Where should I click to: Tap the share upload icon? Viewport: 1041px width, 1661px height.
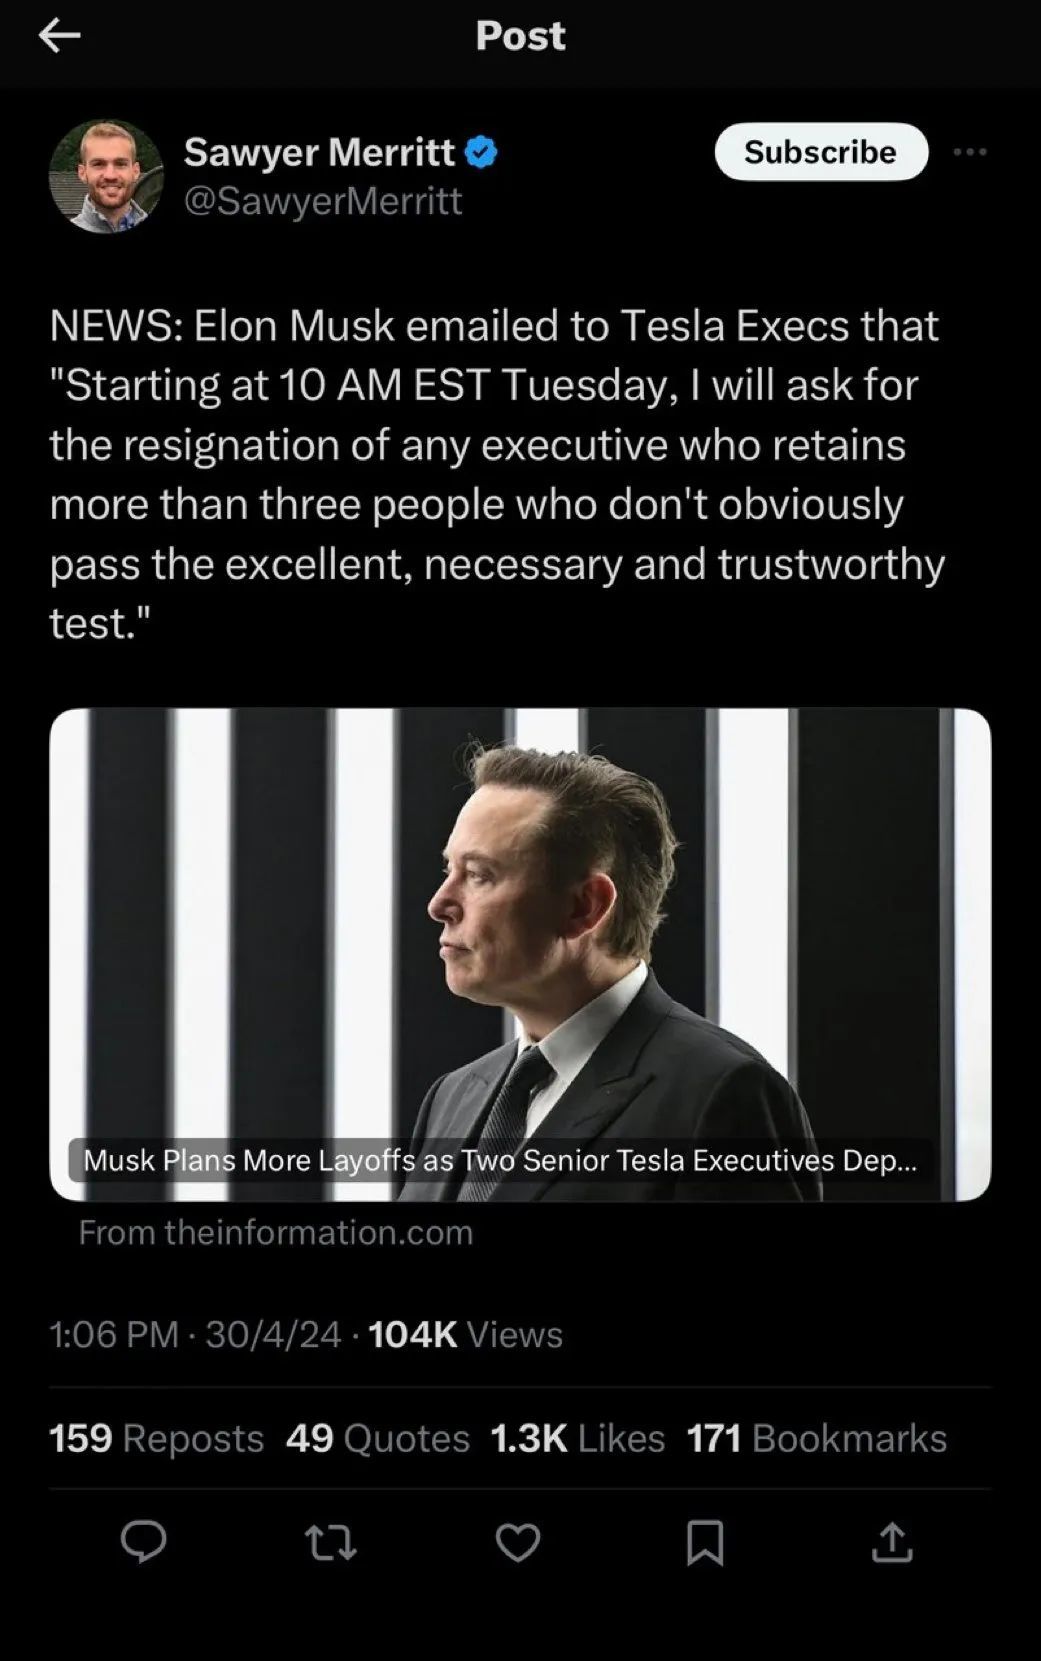(892, 1542)
